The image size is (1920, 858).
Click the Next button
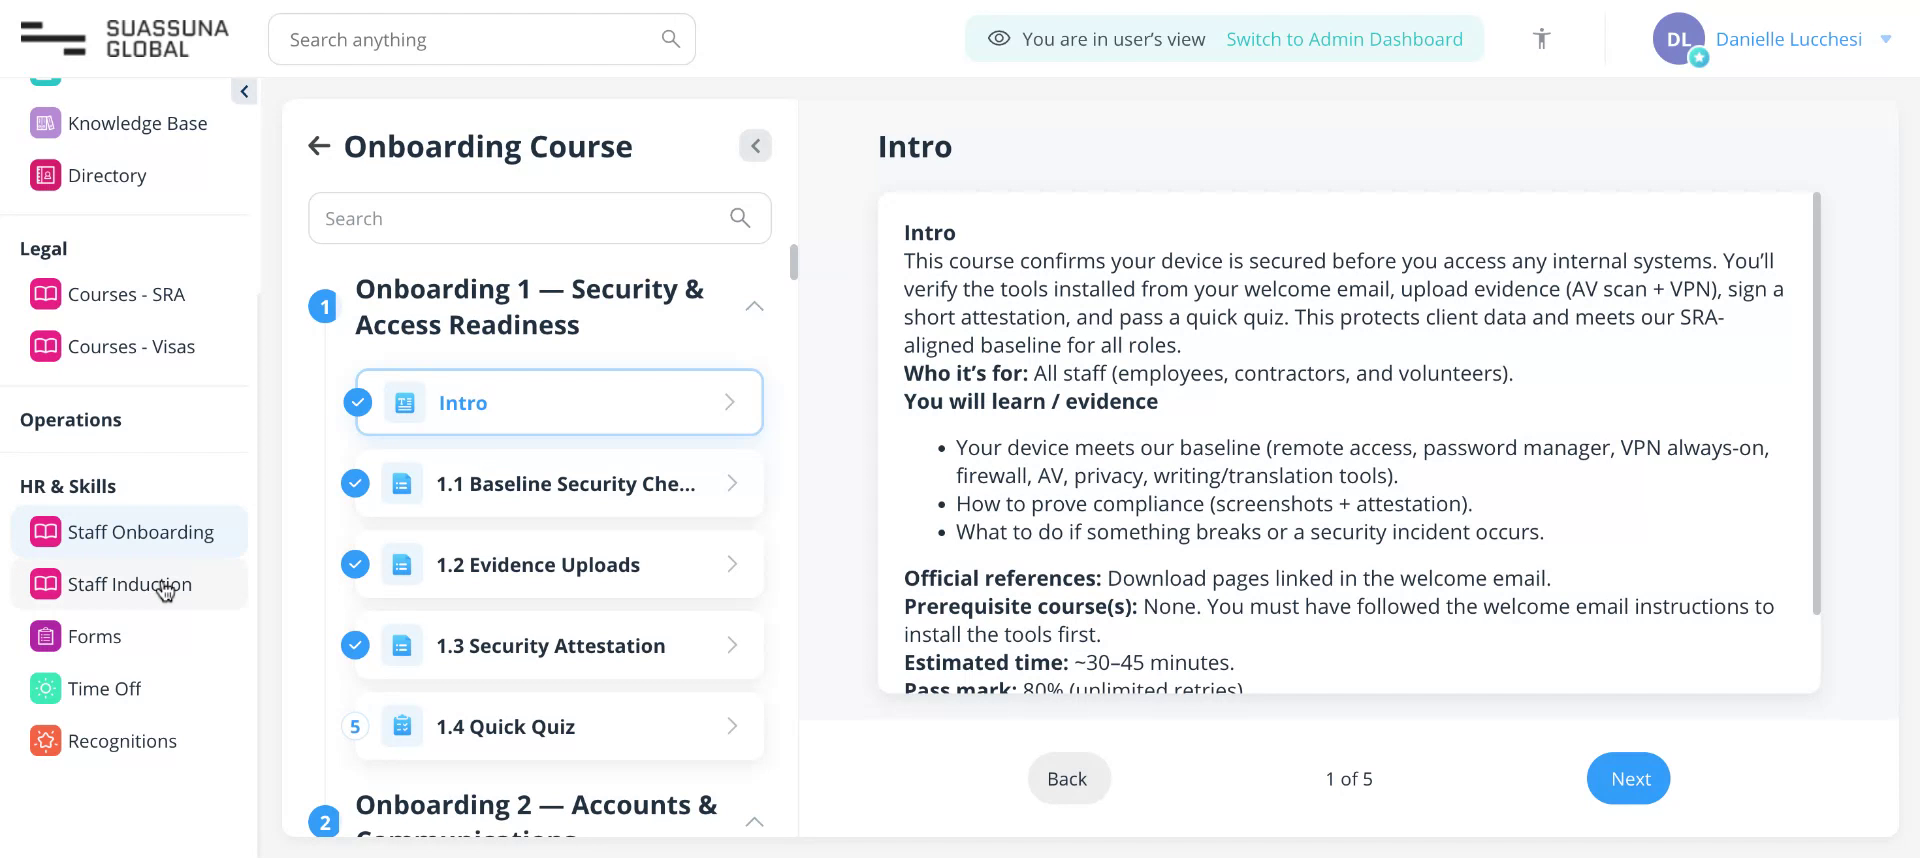1628,778
